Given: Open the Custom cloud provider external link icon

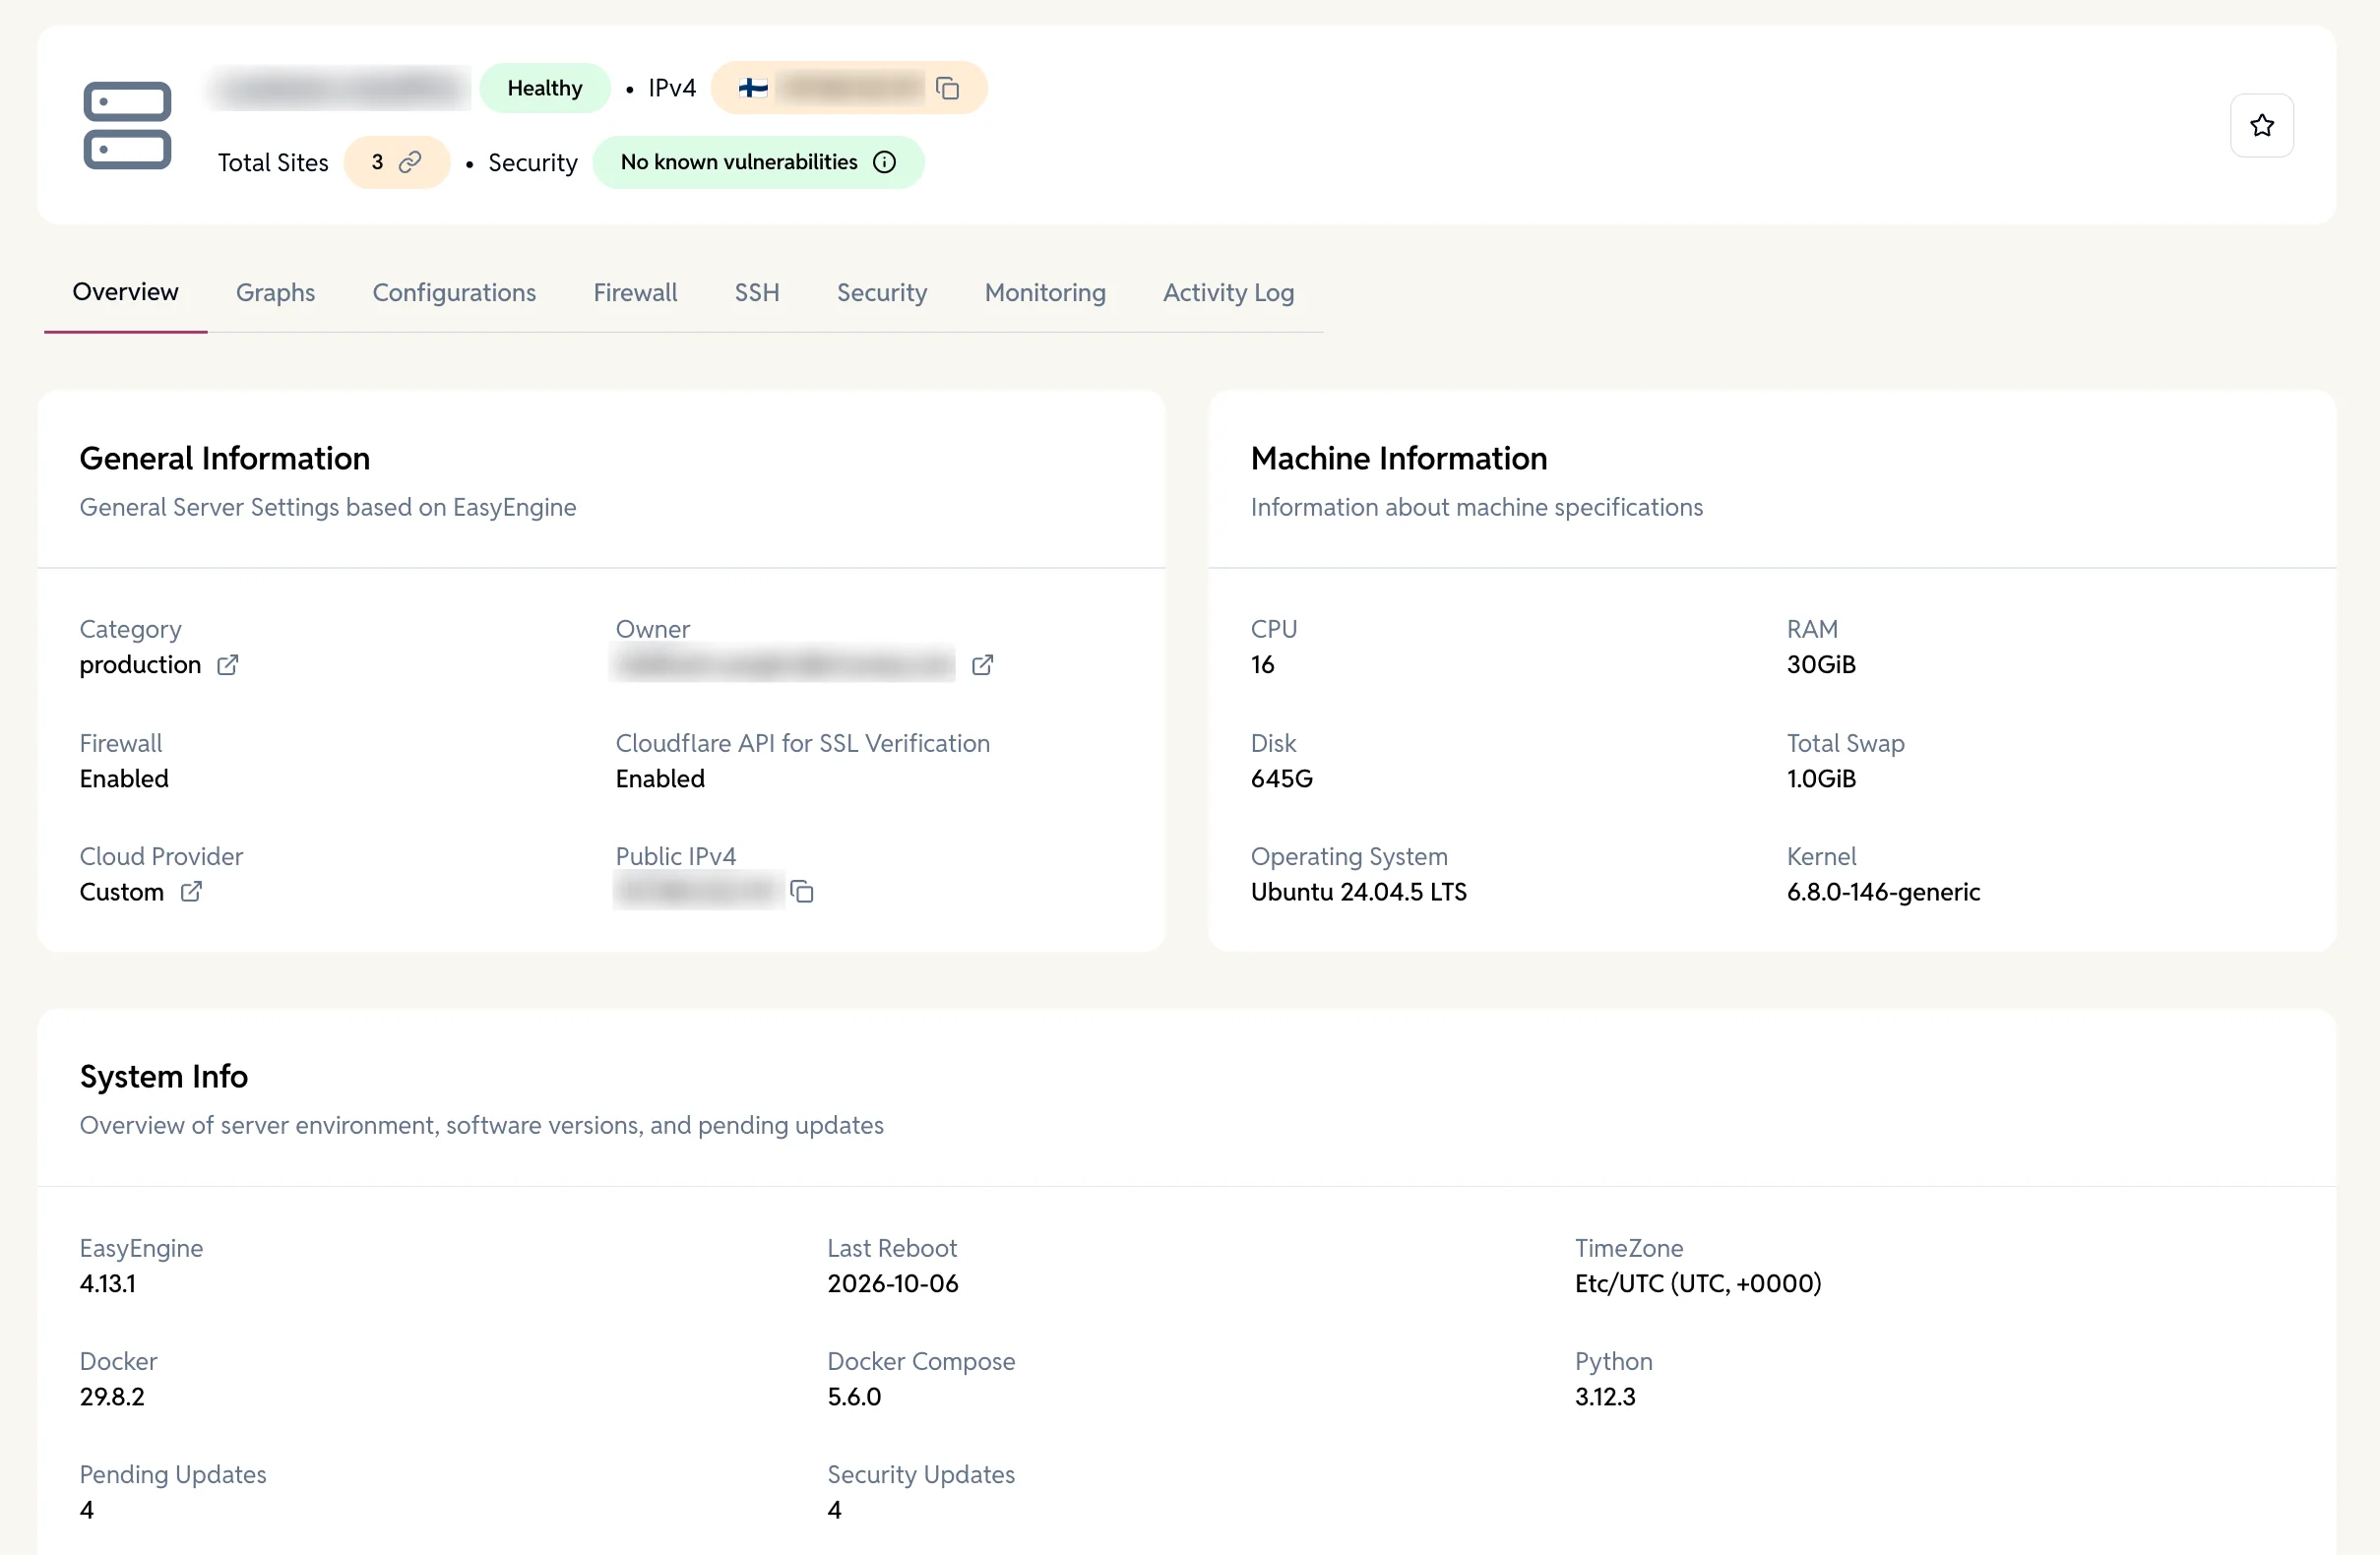Looking at the screenshot, I should coord(191,891).
